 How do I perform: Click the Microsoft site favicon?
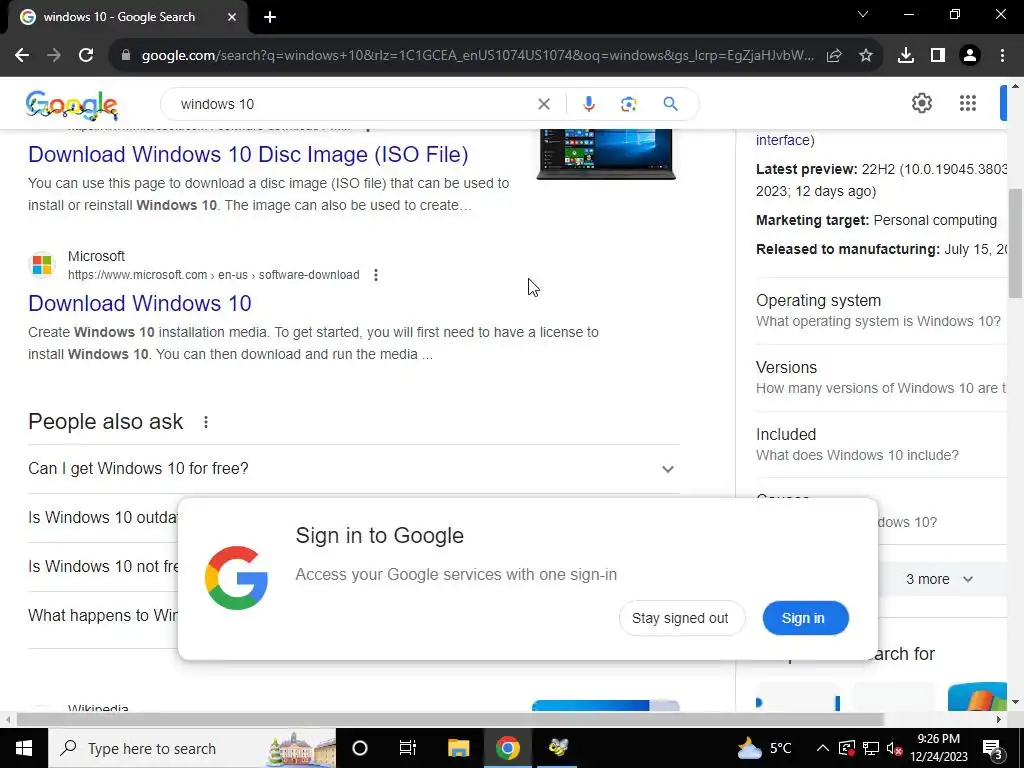pyautogui.click(x=42, y=264)
